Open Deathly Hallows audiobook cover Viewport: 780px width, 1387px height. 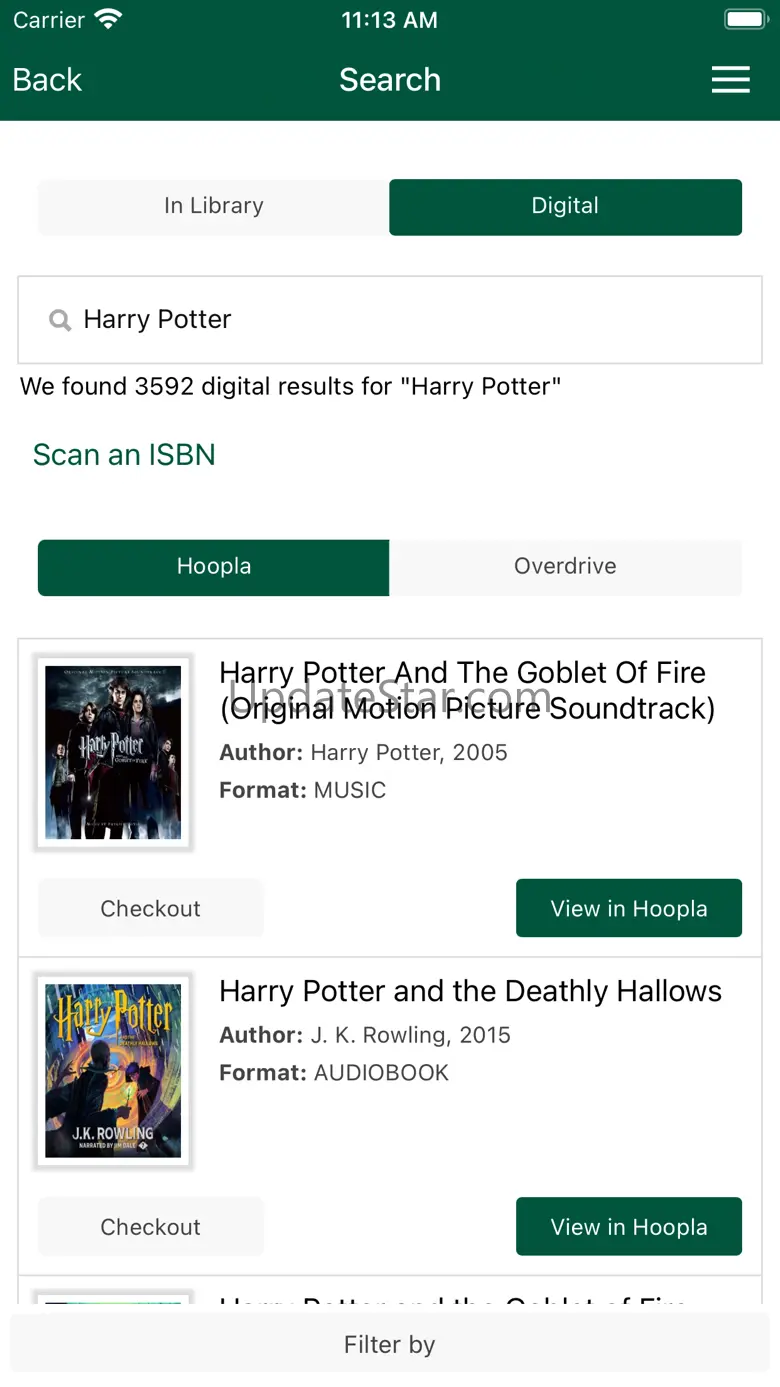click(113, 1071)
